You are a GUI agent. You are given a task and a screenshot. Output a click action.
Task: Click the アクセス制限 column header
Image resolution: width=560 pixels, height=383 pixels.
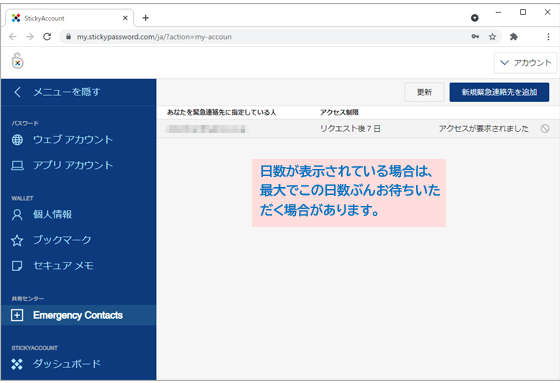tap(339, 112)
